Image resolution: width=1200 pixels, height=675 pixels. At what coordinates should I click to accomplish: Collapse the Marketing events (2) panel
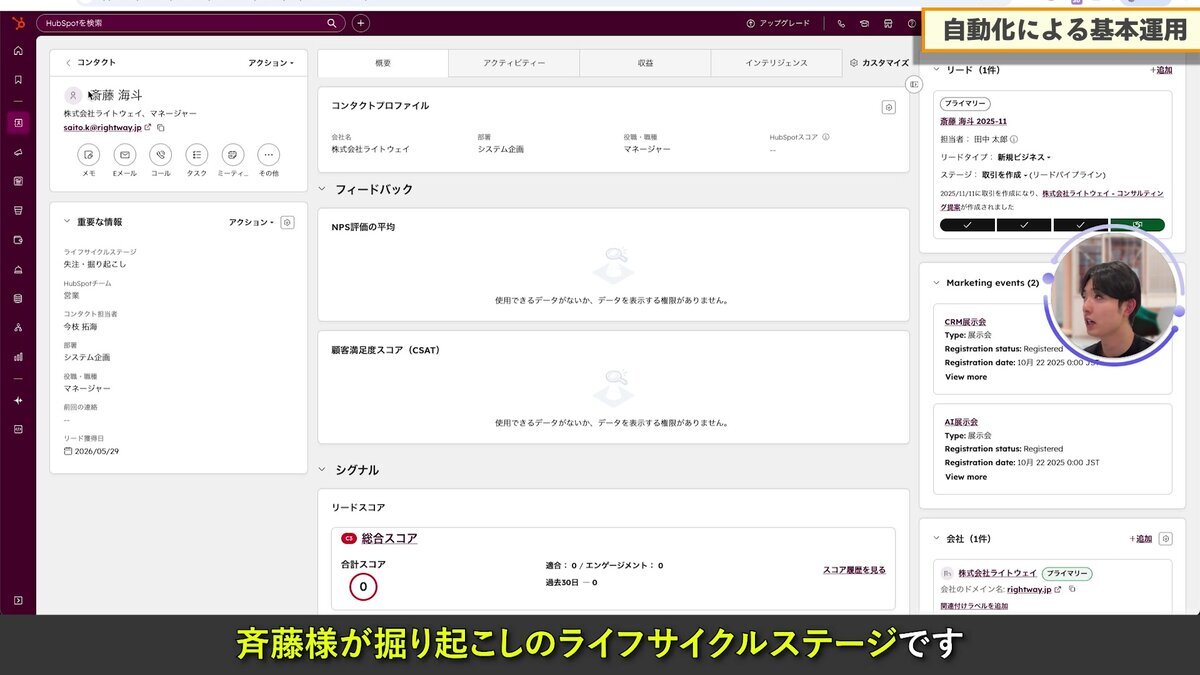[935, 282]
